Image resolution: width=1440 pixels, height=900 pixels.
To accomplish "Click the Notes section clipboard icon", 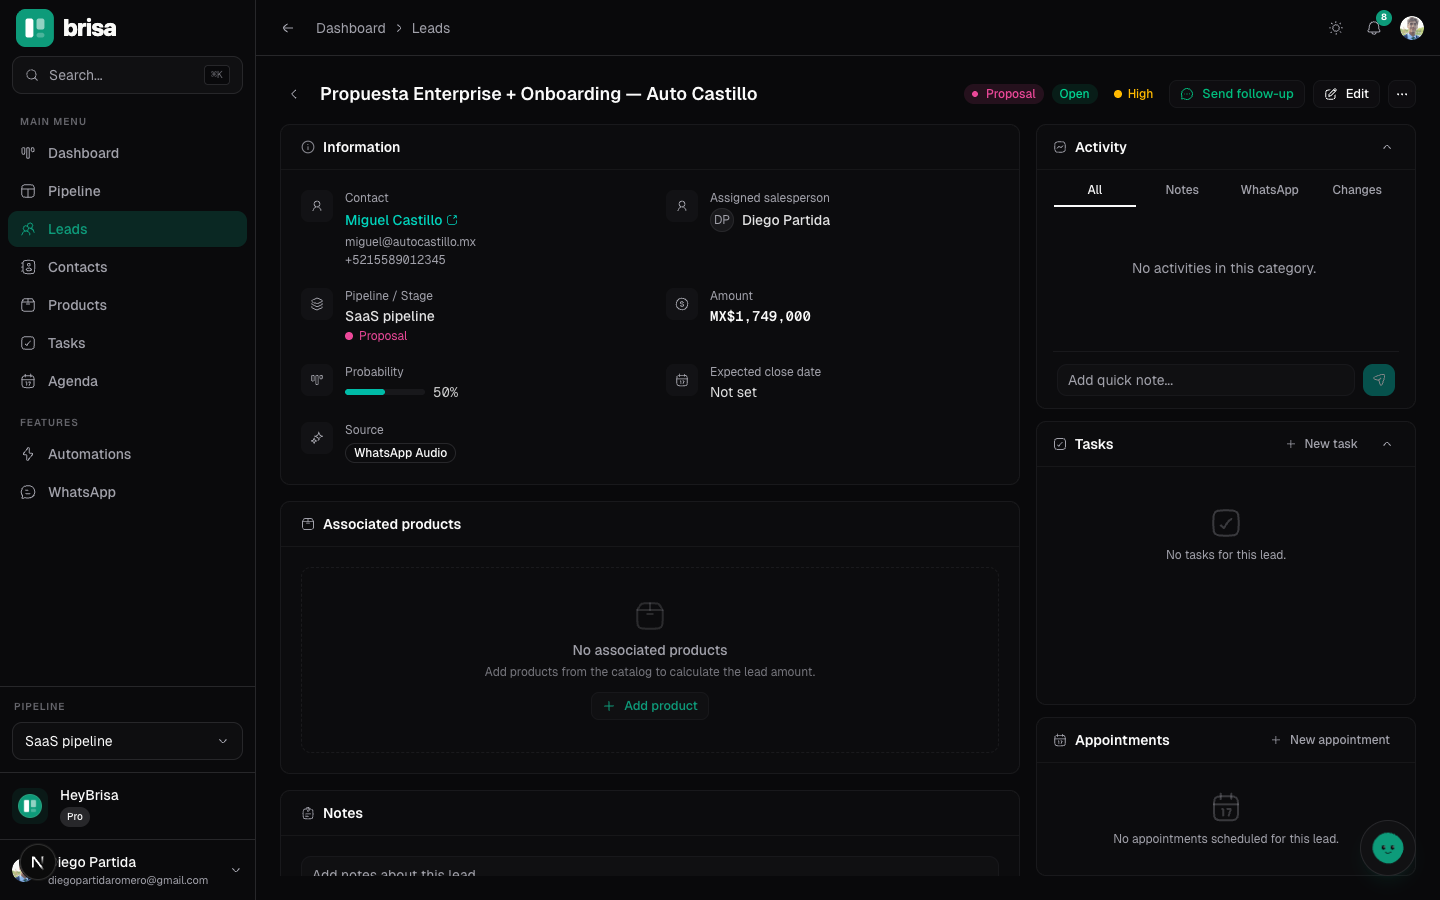I will coord(308,813).
